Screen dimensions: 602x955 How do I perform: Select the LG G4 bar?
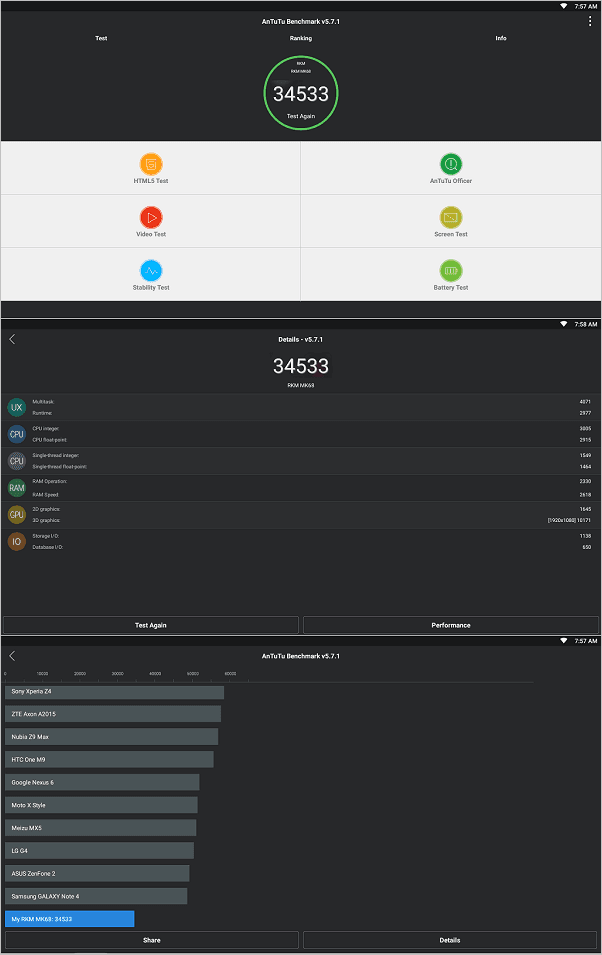(99, 851)
